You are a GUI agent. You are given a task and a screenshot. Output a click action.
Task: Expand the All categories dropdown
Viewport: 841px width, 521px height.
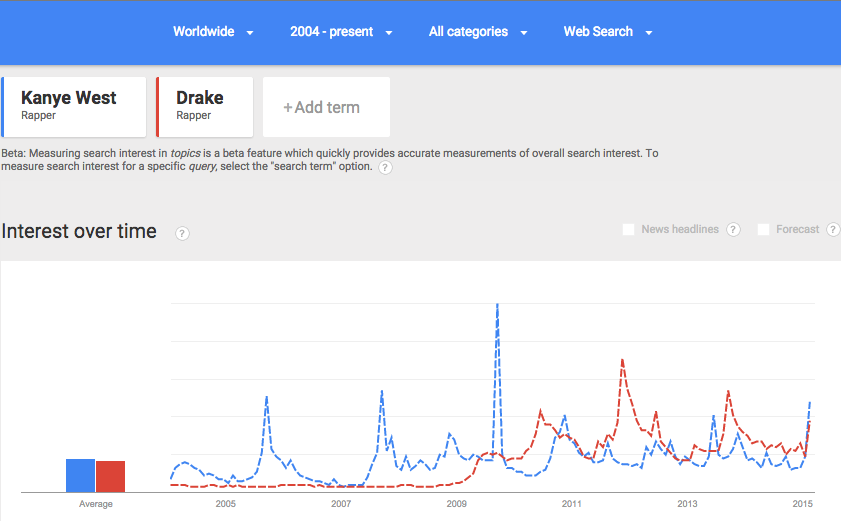(478, 32)
